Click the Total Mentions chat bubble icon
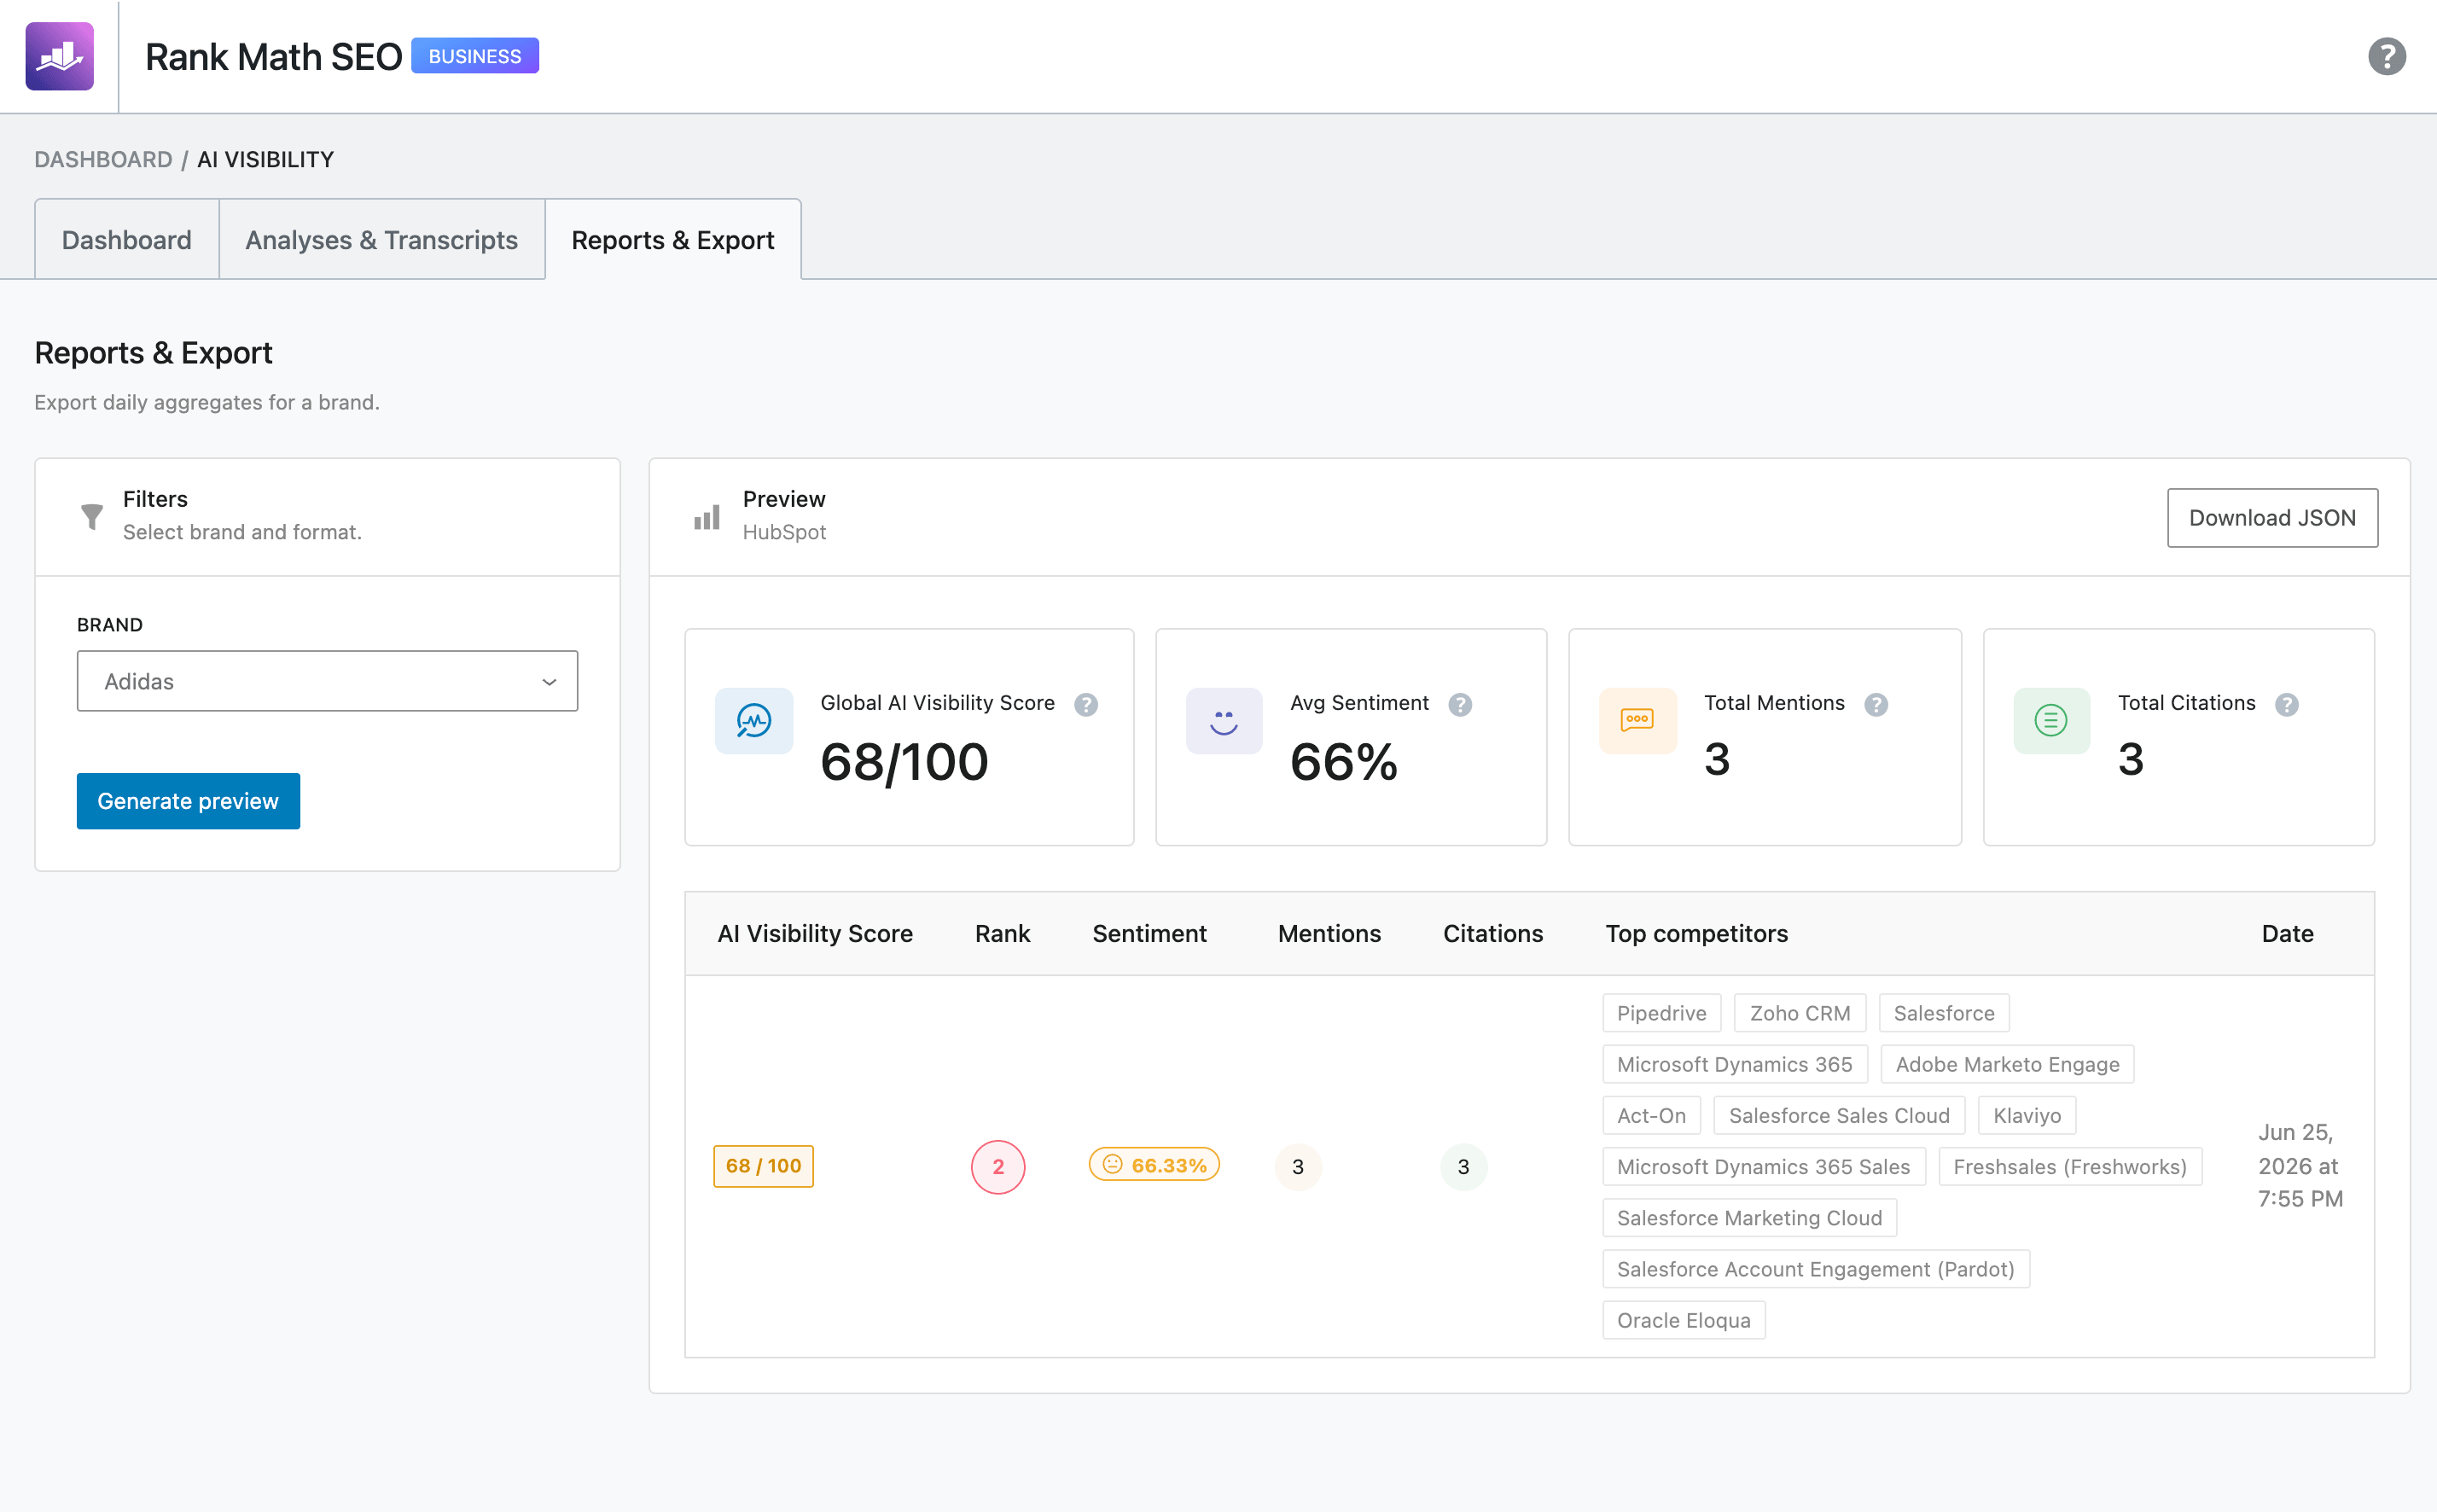The image size is (2437, 1512). (1637, 720)
